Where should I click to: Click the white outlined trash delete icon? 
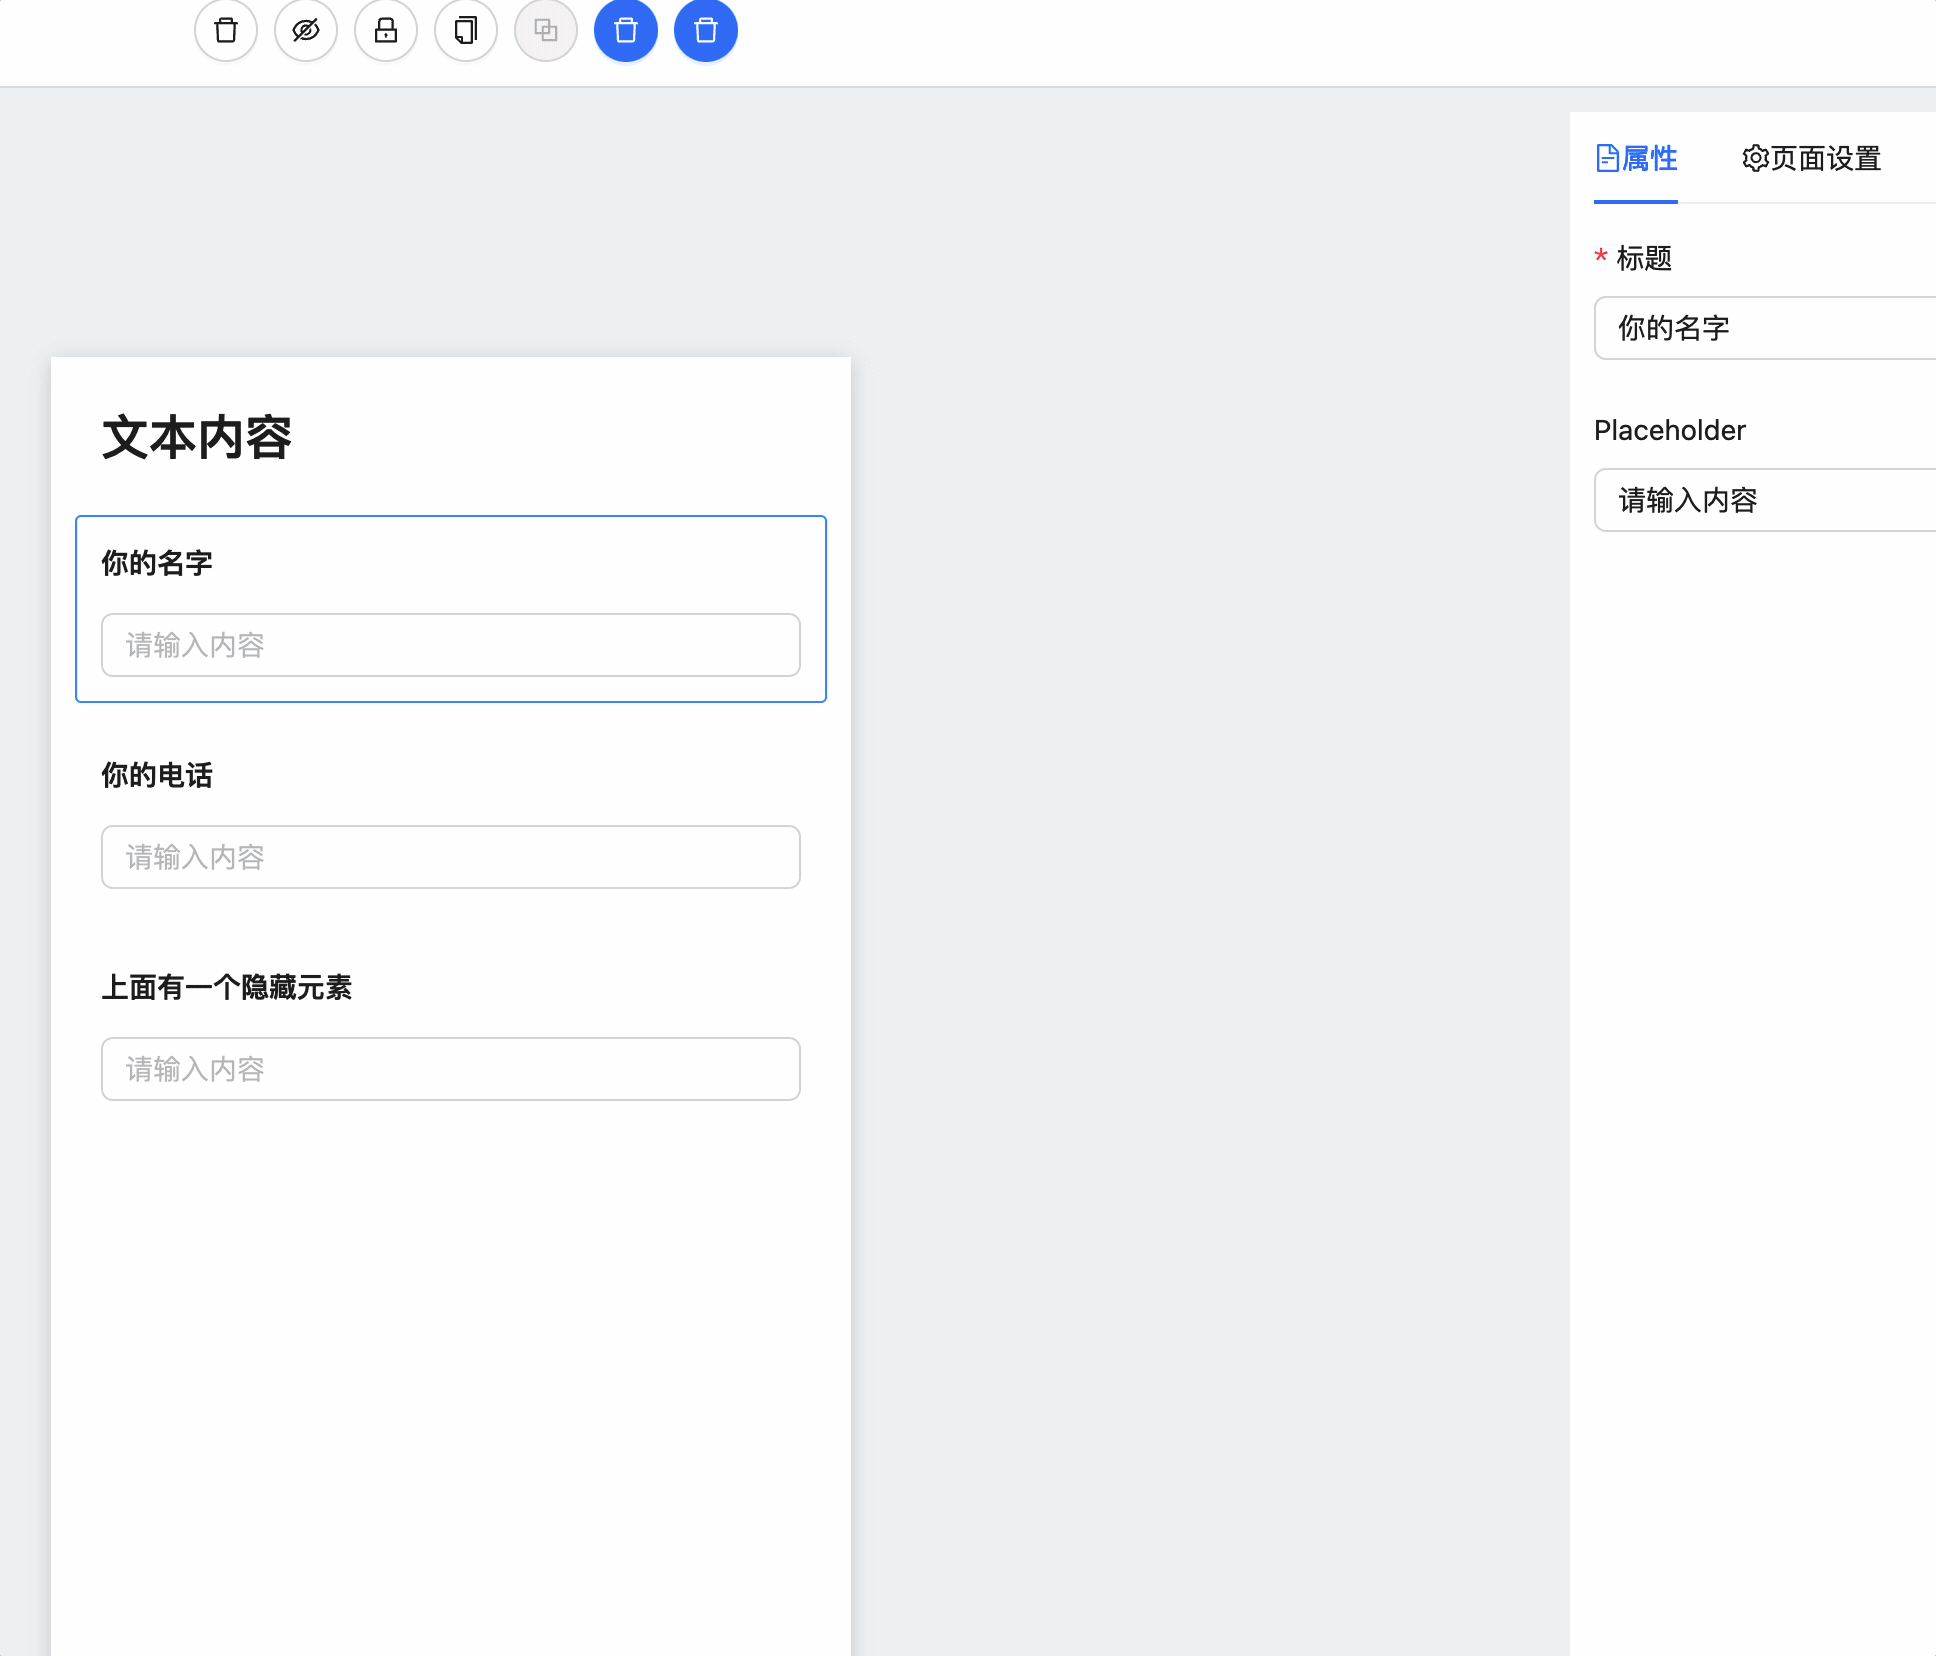(x=226, y=31)
